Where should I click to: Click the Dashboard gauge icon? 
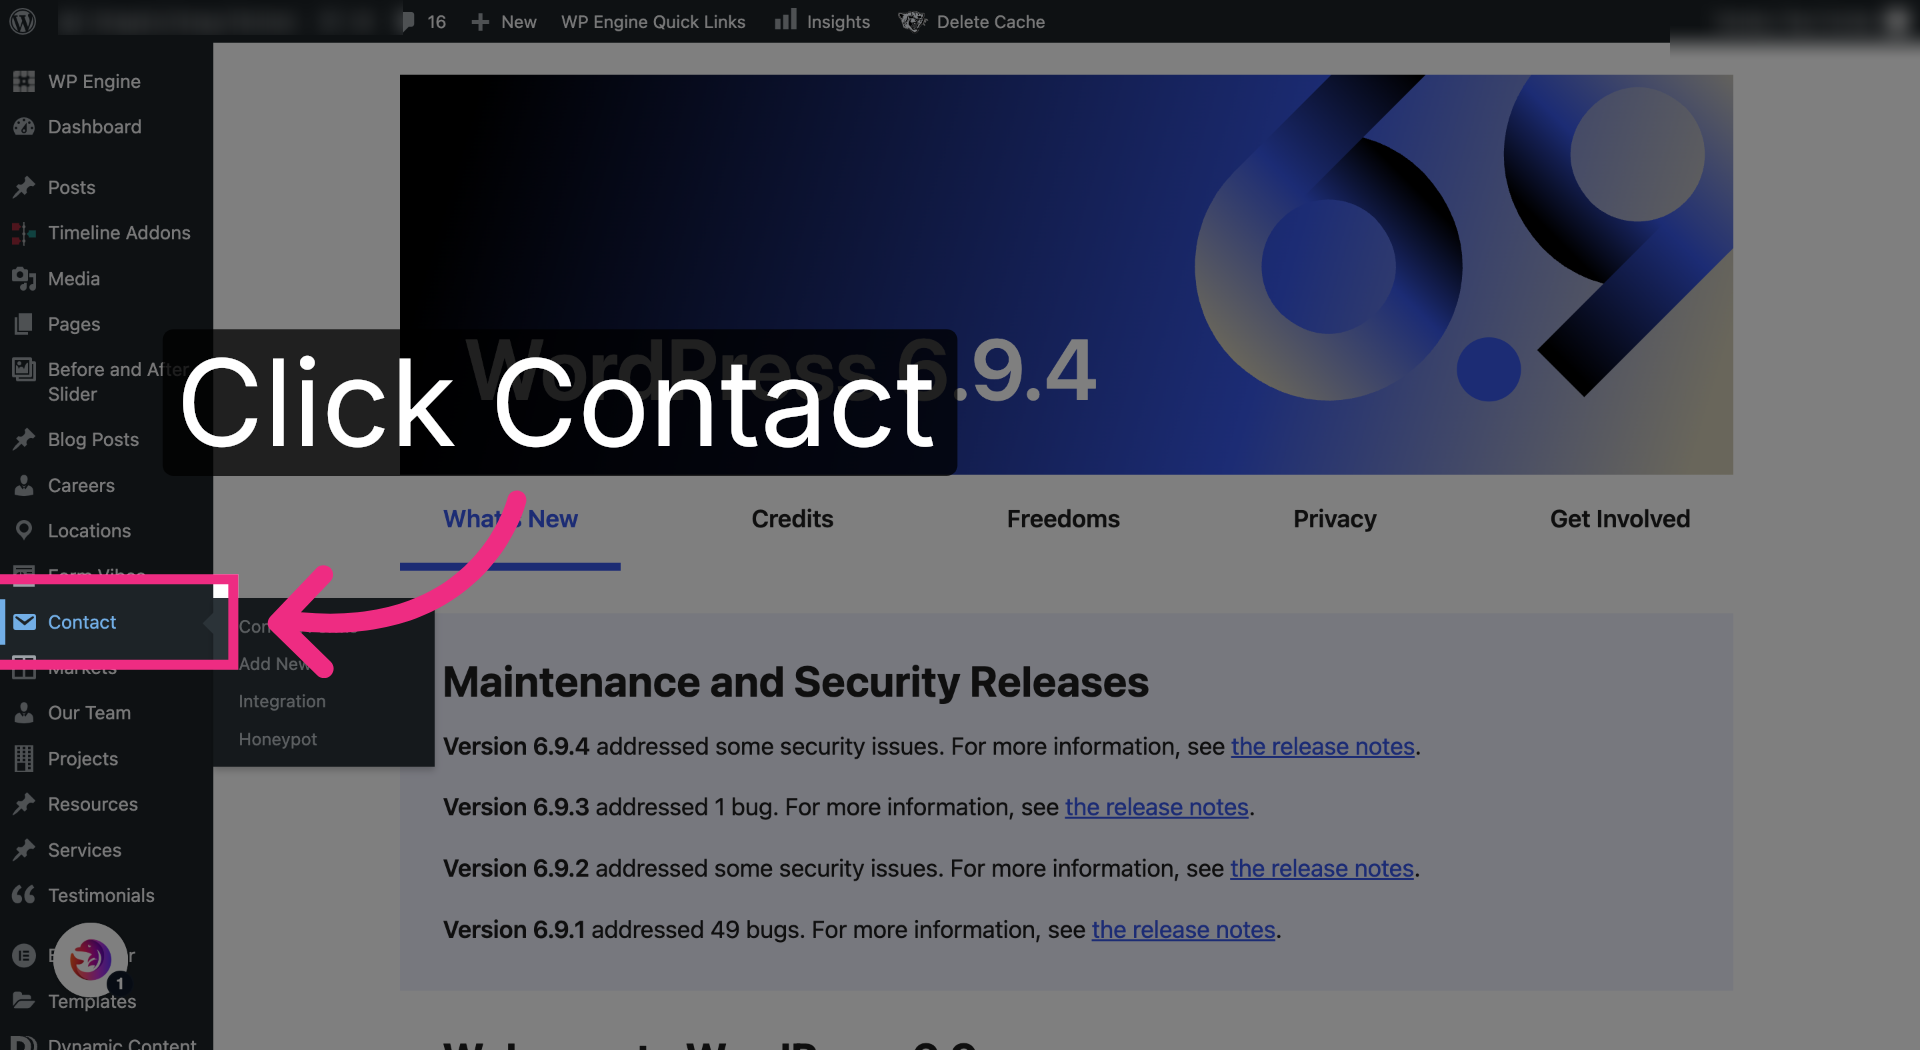click(x=24, y=127)
